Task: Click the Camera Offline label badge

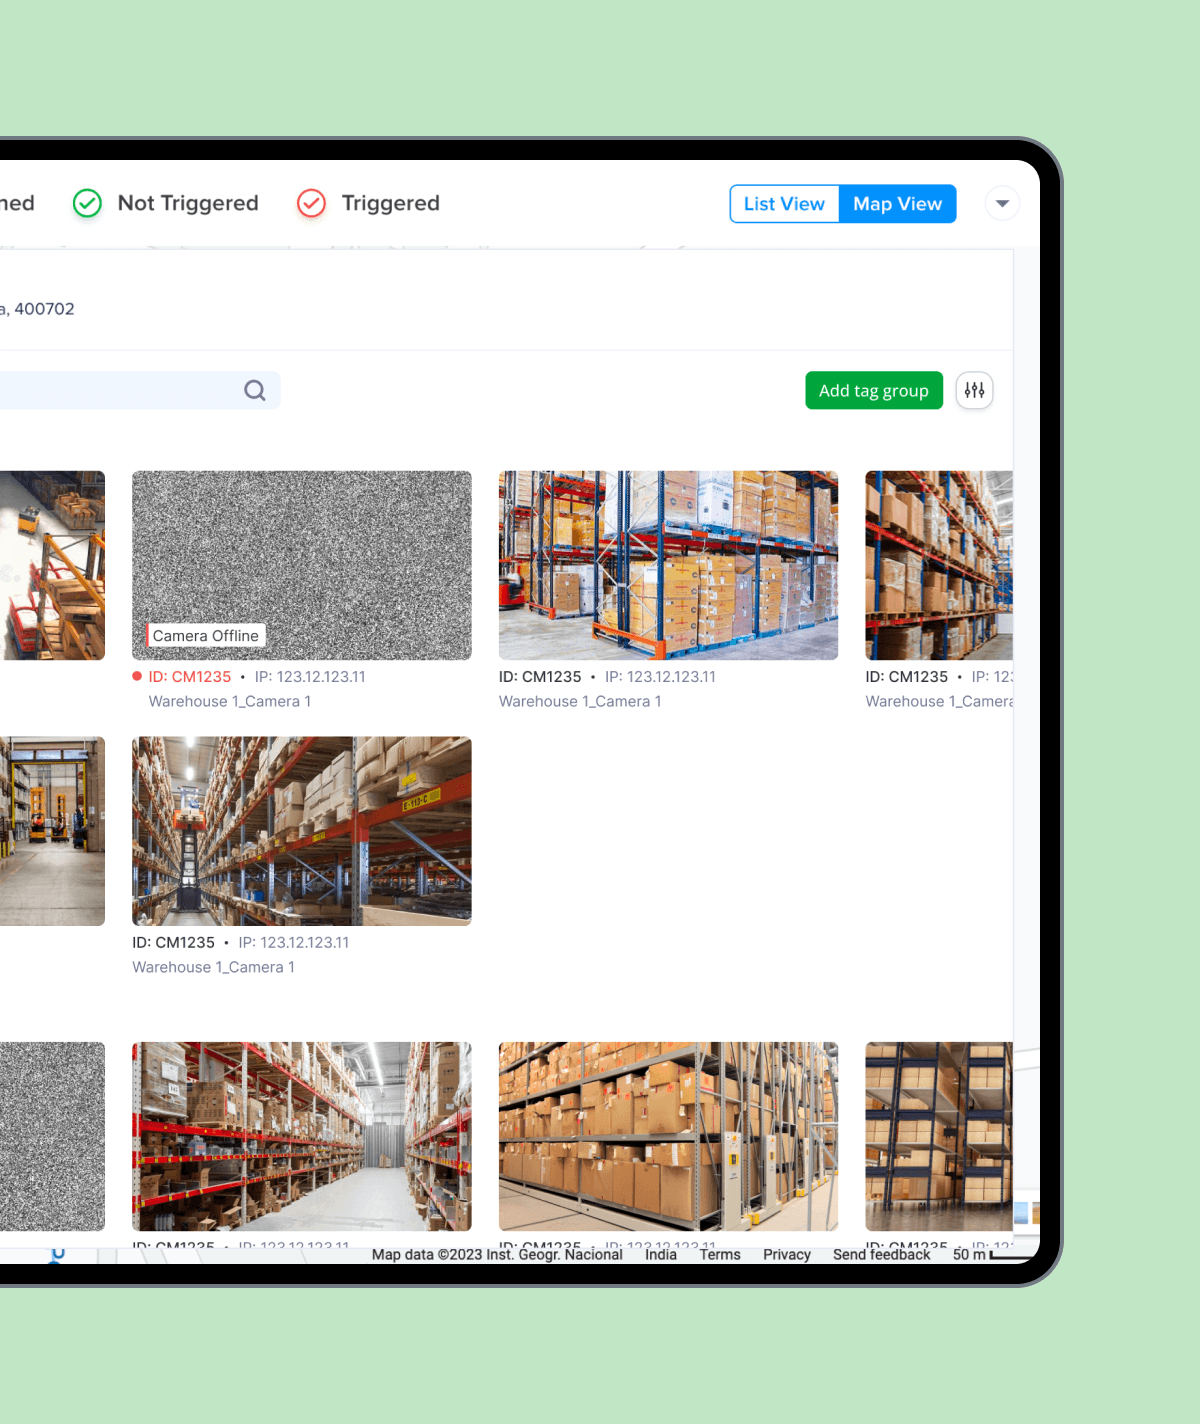Action: click(206, 636)
